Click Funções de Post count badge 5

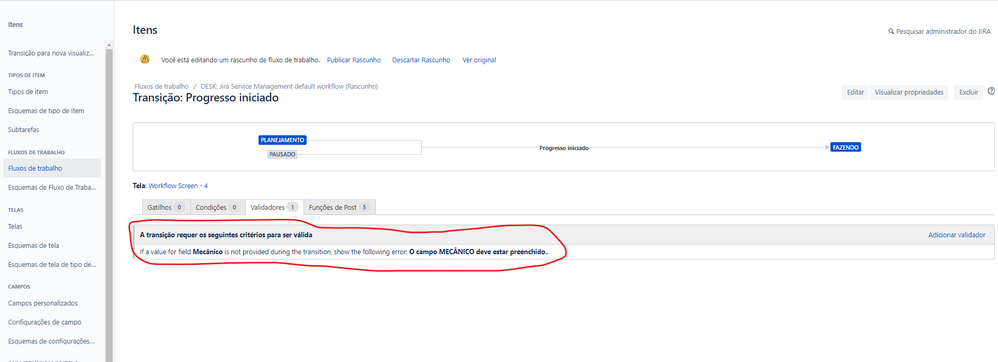364,207
